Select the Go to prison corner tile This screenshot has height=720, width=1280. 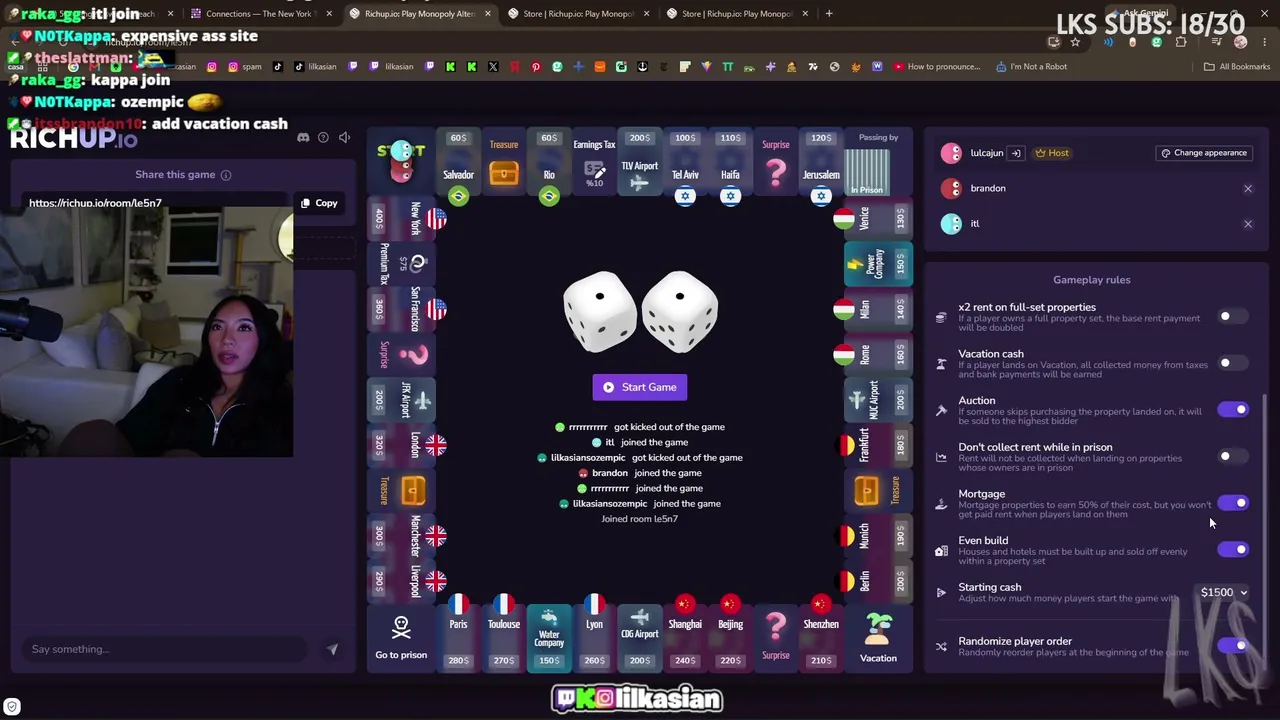pyautogui.click(x=401, y=637)
